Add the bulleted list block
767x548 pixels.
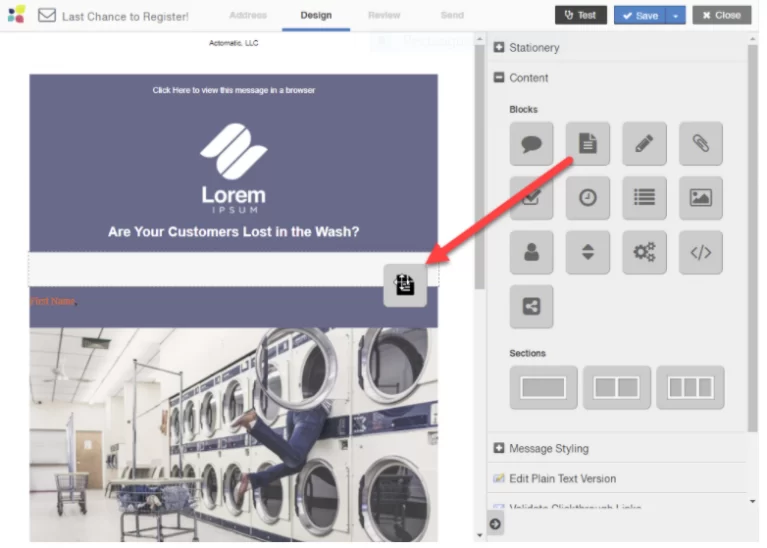[644, 198]
